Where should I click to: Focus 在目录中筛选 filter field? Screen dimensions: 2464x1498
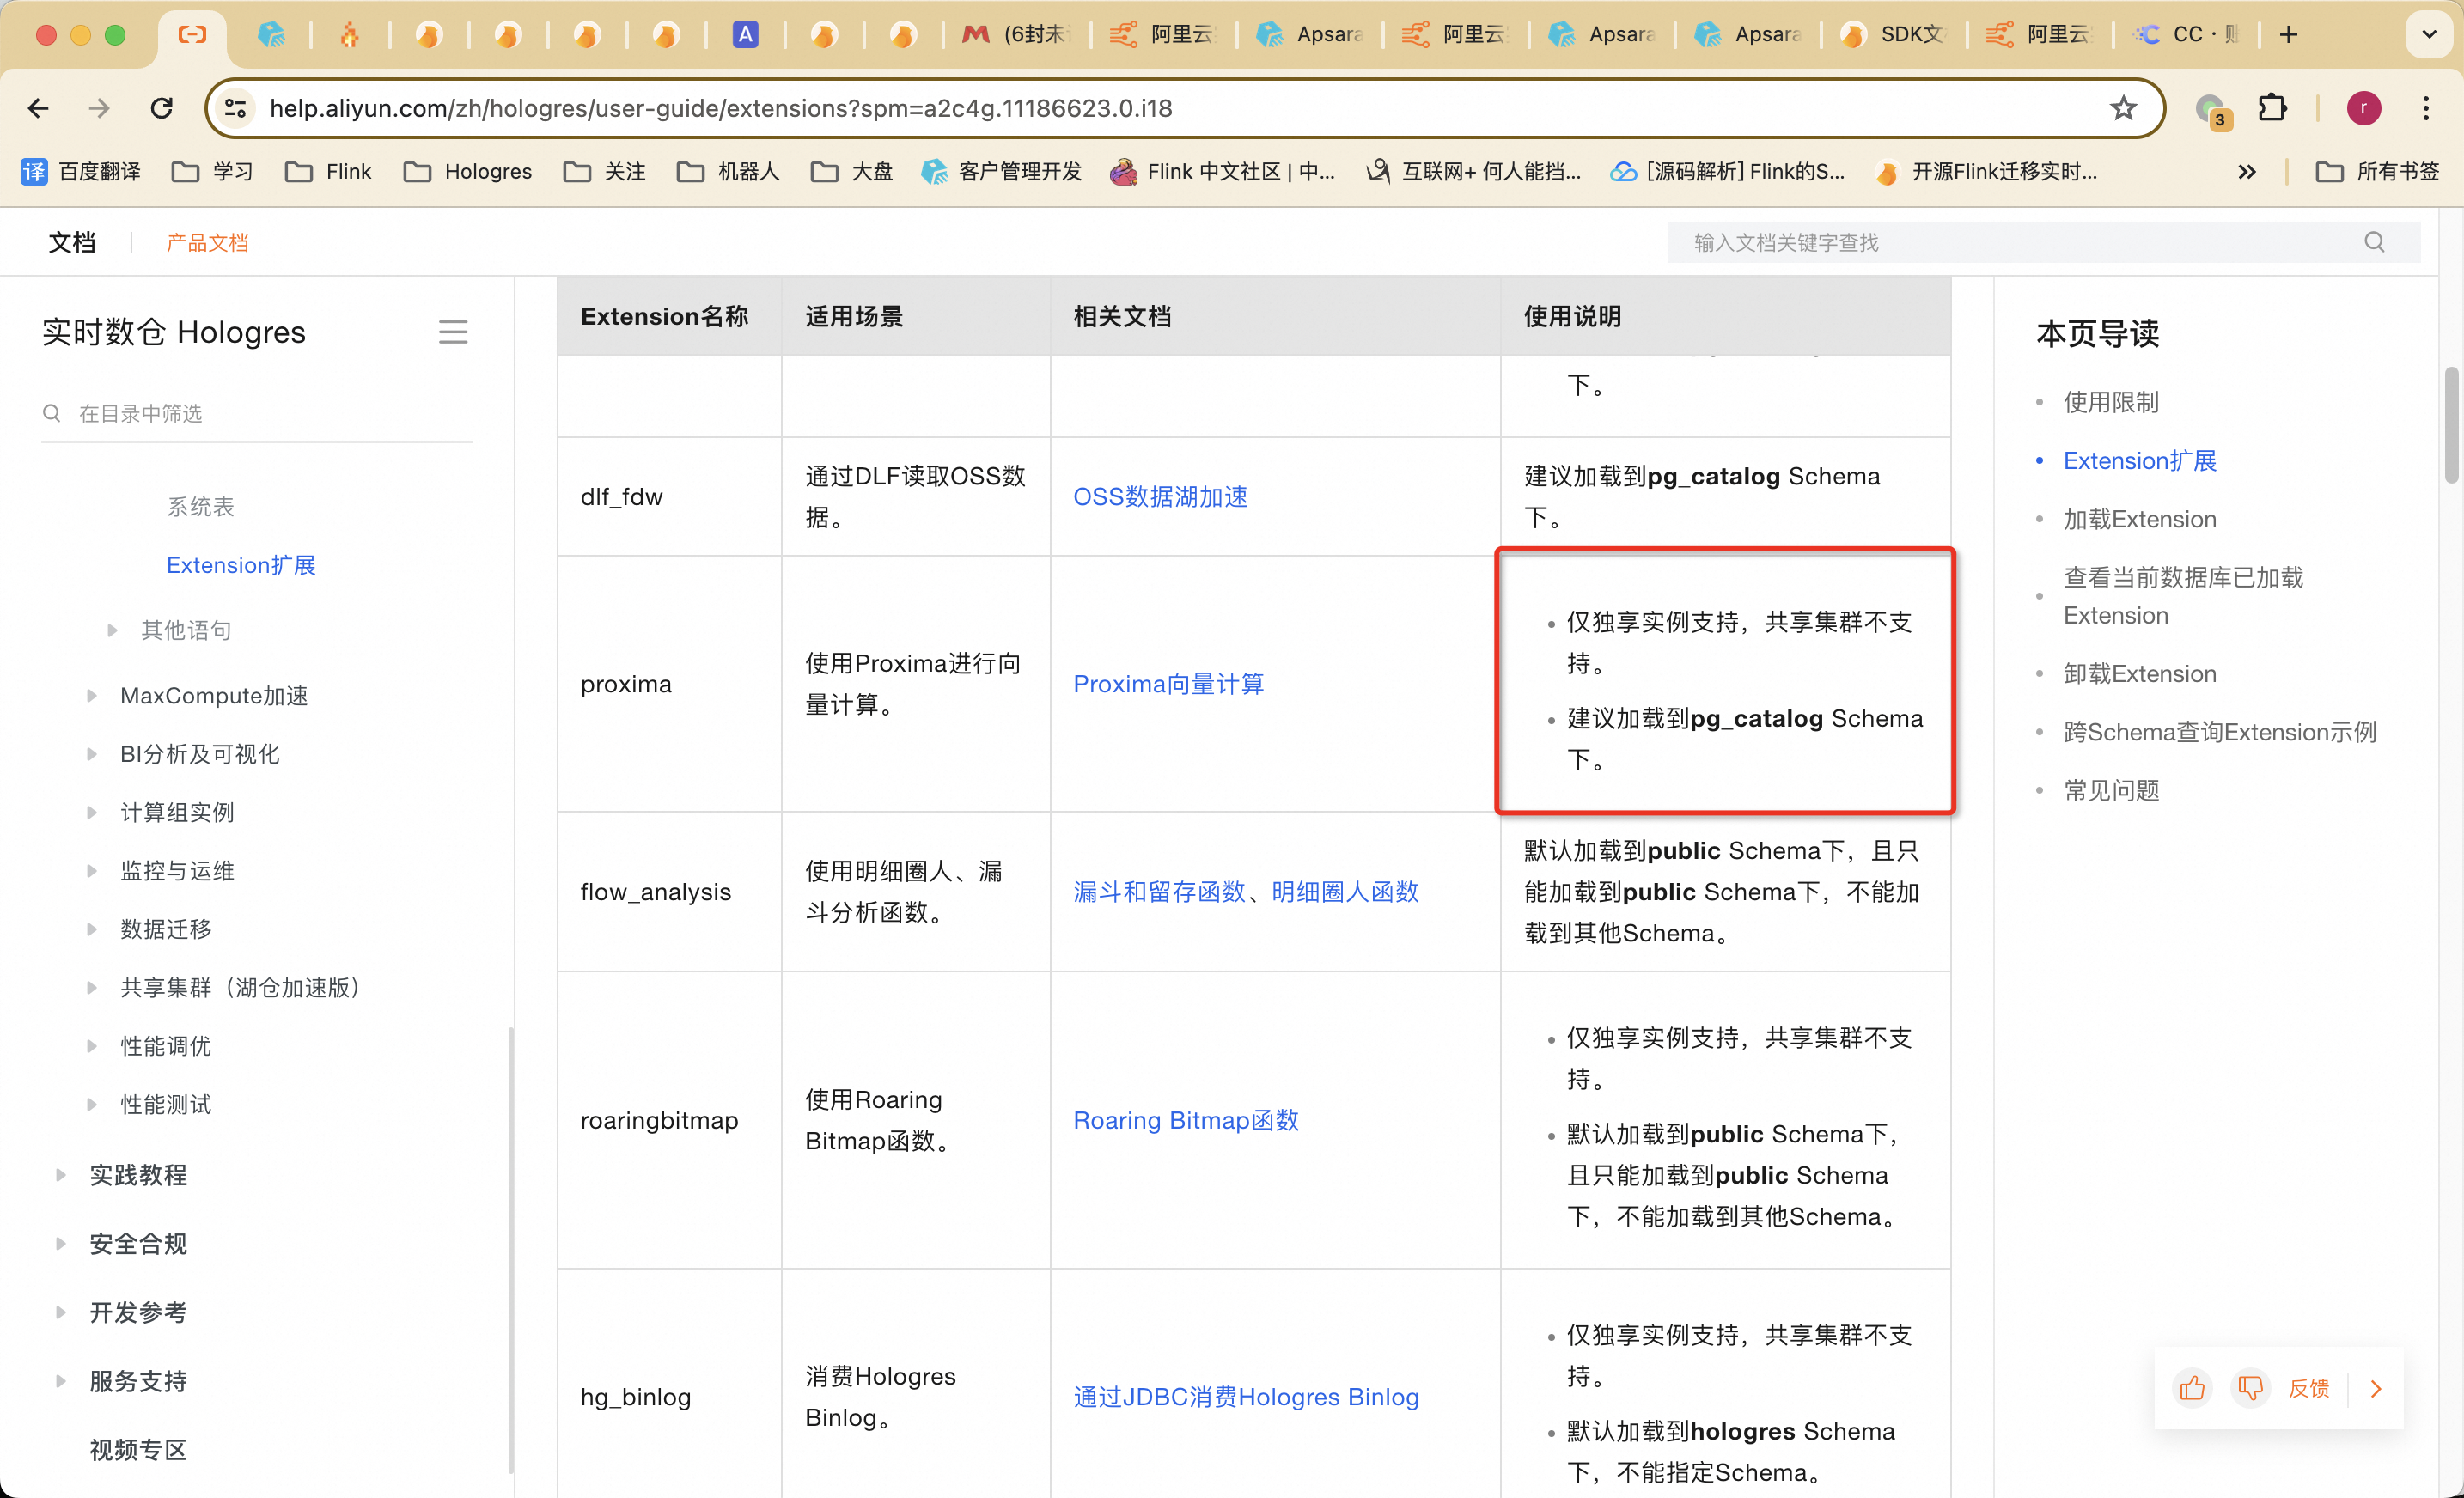tap(256, 413)
